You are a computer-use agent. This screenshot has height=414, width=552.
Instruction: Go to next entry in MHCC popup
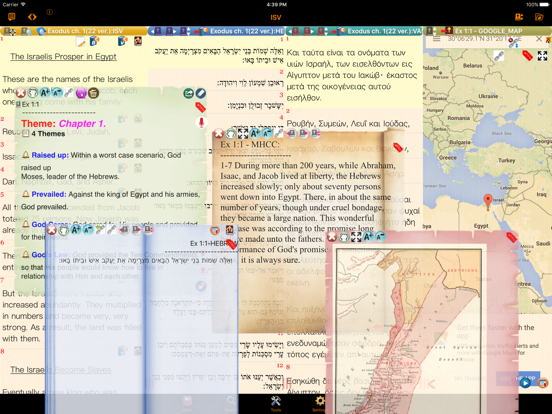click(x=303, y=133)
